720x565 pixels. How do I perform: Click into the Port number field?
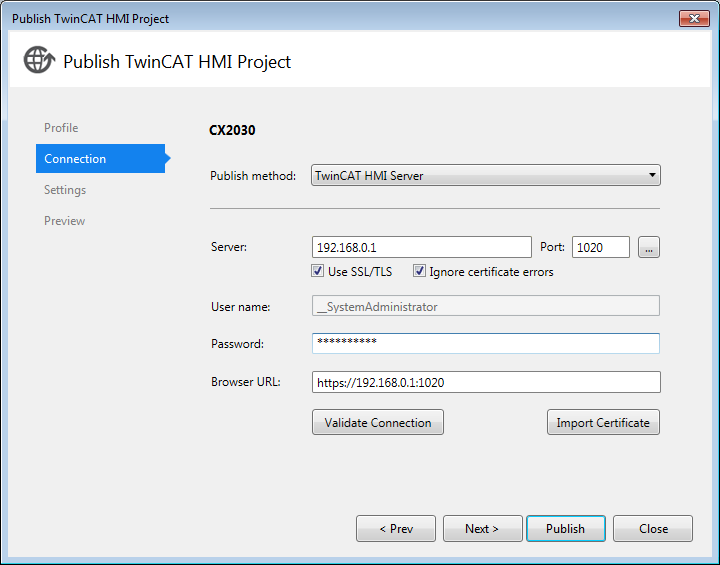coord(601,247)
